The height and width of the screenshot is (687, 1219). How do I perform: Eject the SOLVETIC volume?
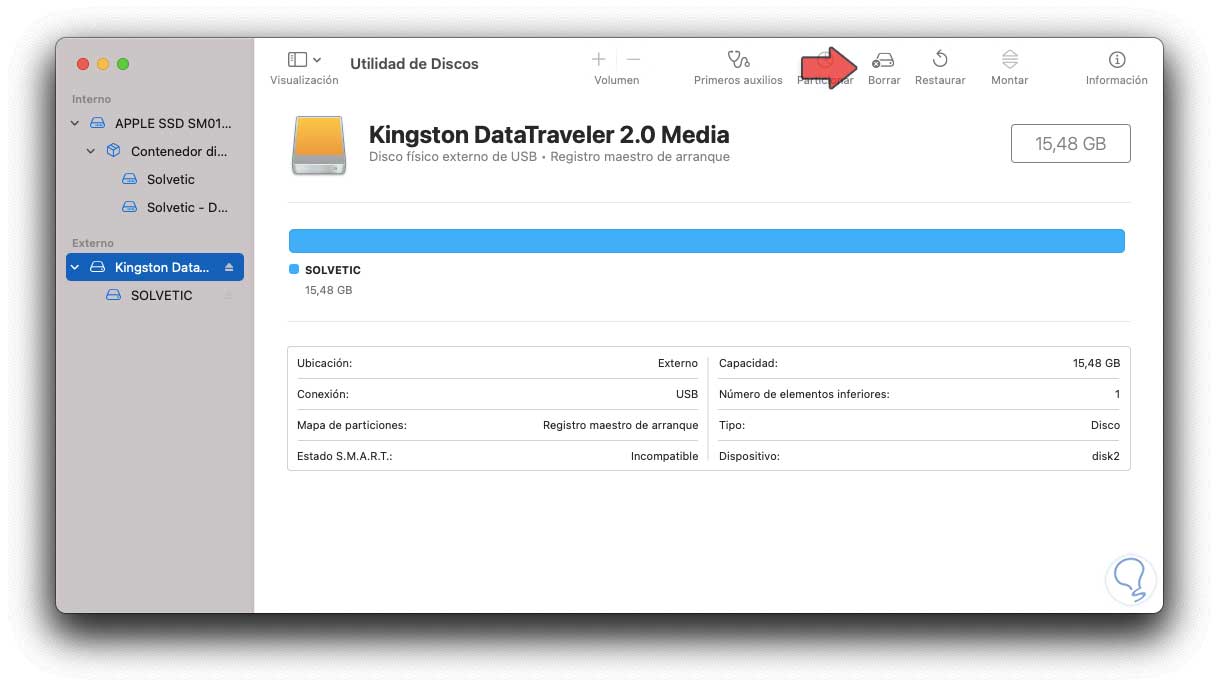[x=229, y=295]
